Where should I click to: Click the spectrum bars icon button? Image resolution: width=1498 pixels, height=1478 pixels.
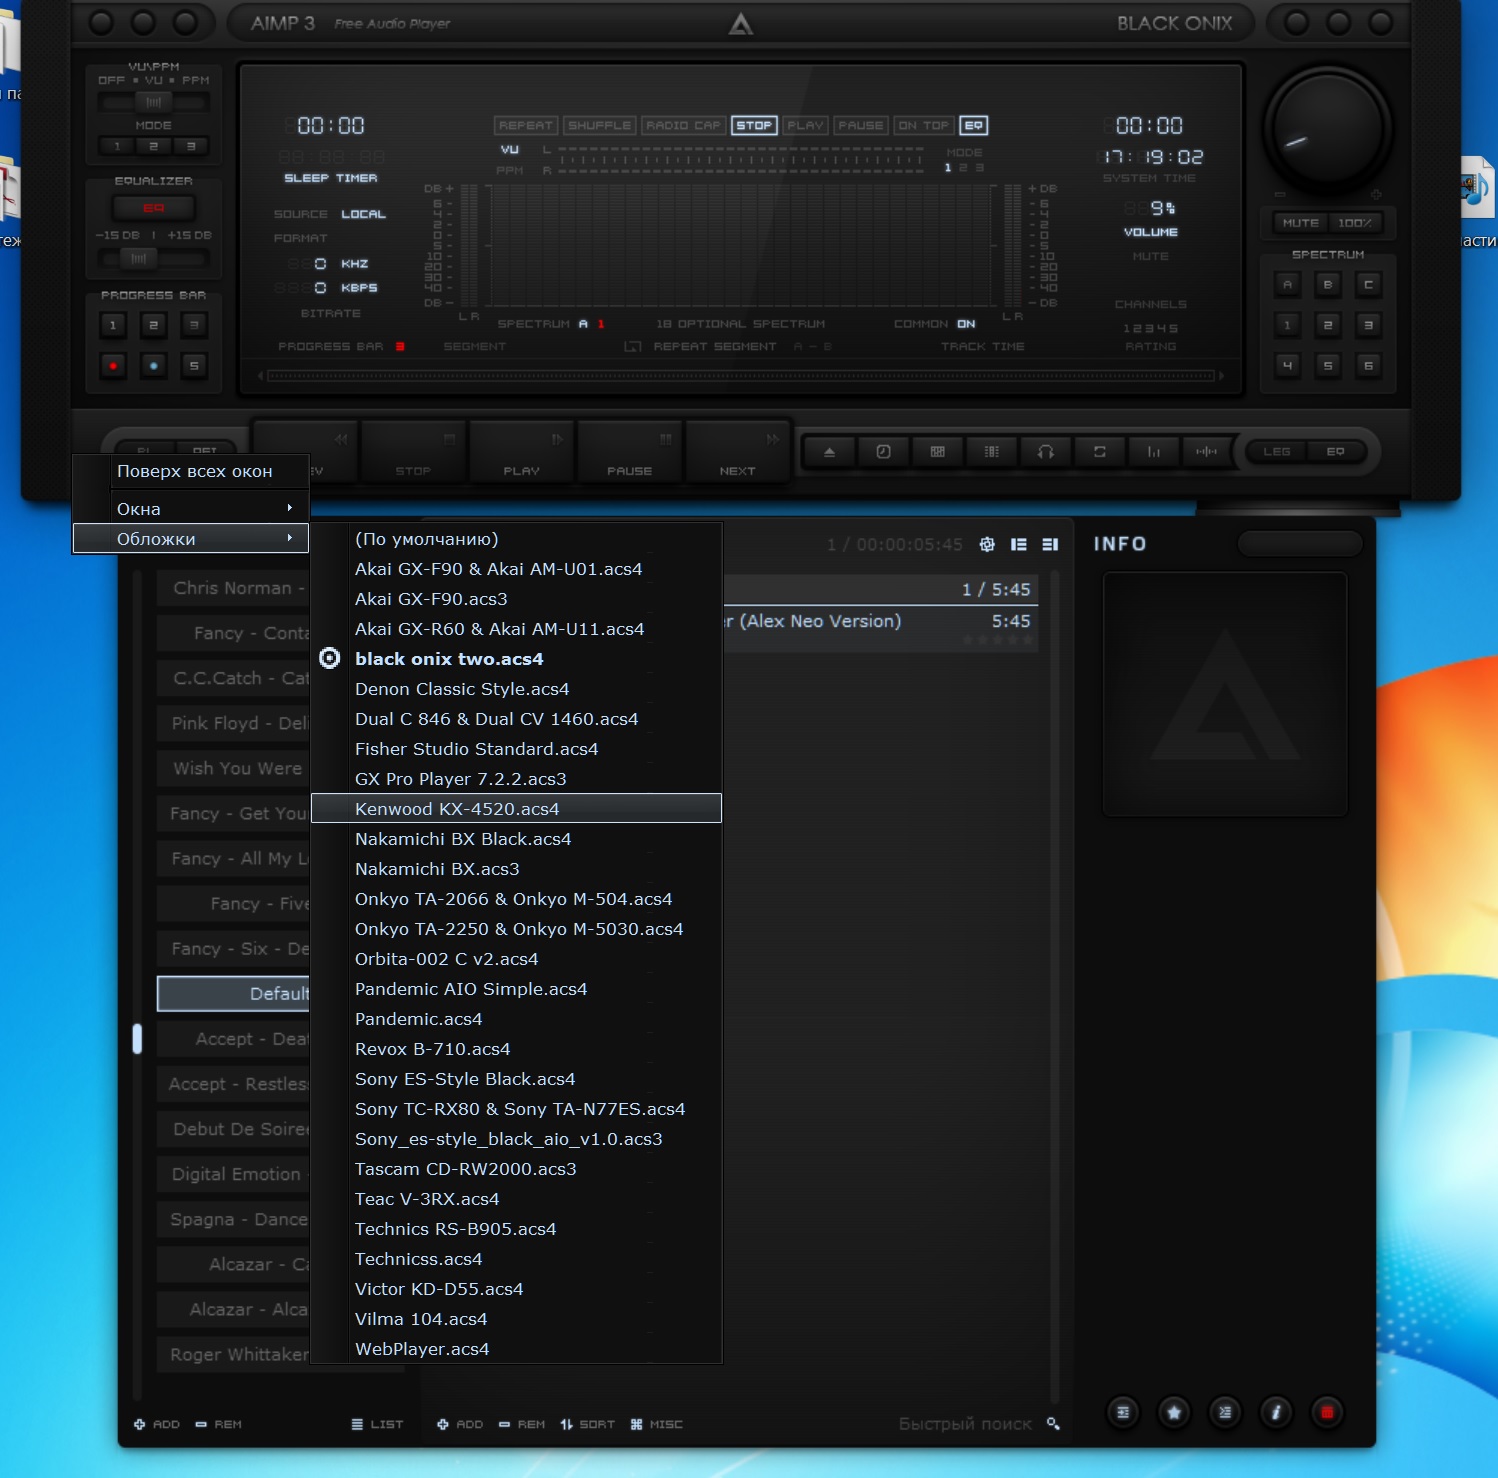click(x=1153, y=452)
